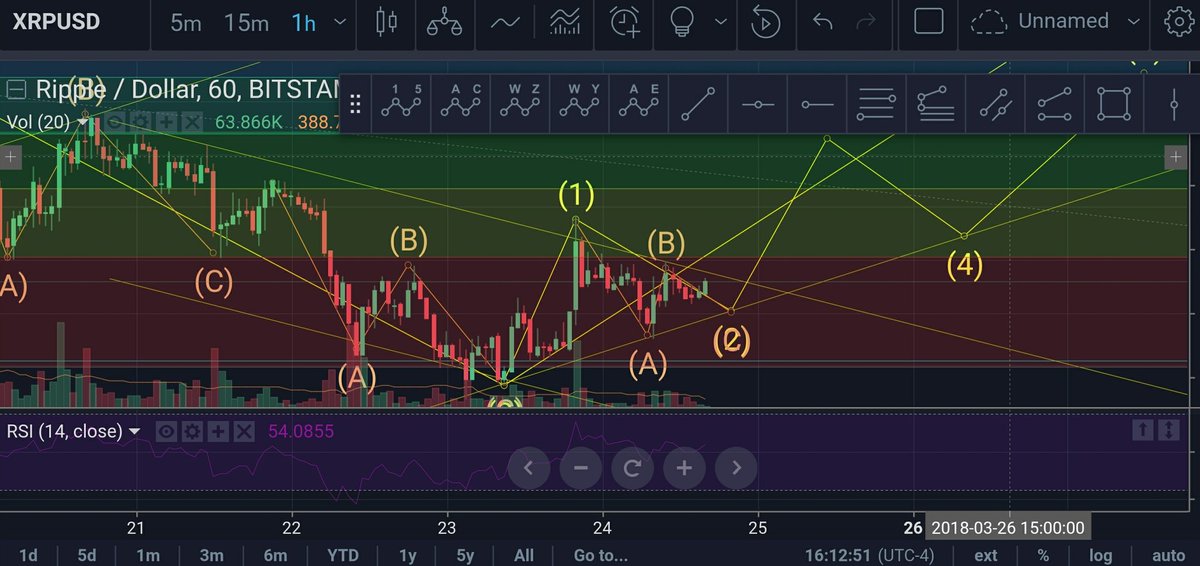Select the trend line drawing tool
Image resolution: width=1200 pixels, height=566 pixels.
click(698, 103)
